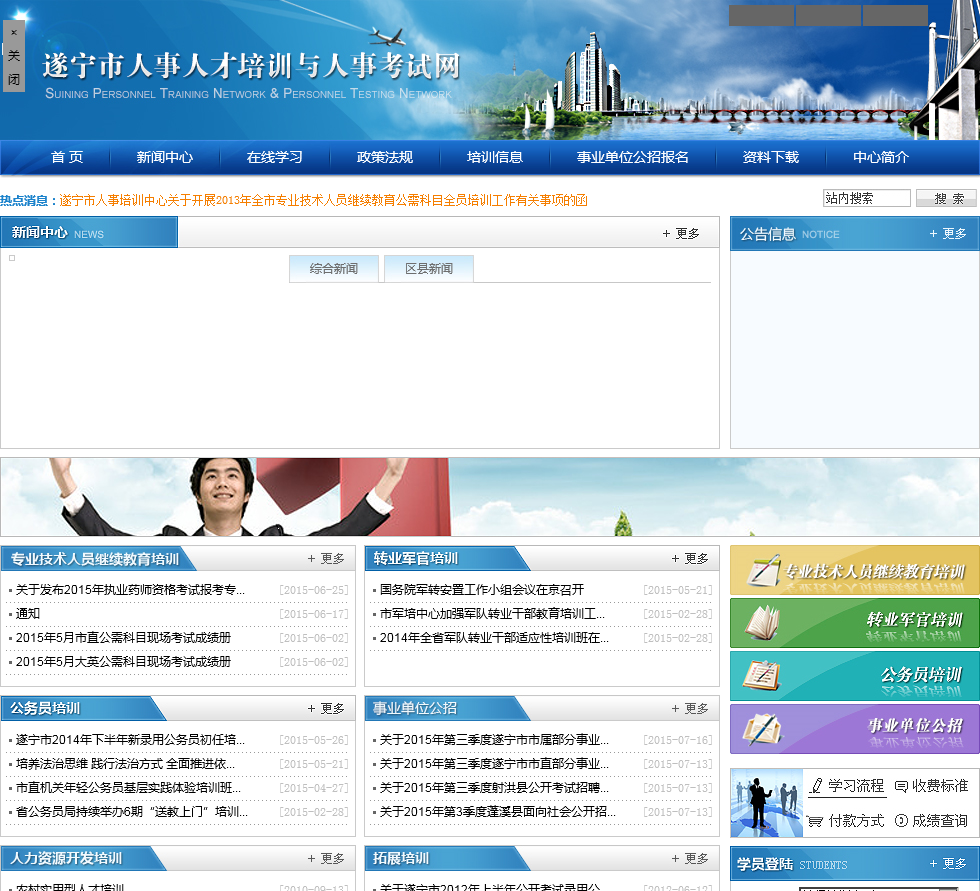Open 更多 for 事业单位公招 list

[690, 709]
